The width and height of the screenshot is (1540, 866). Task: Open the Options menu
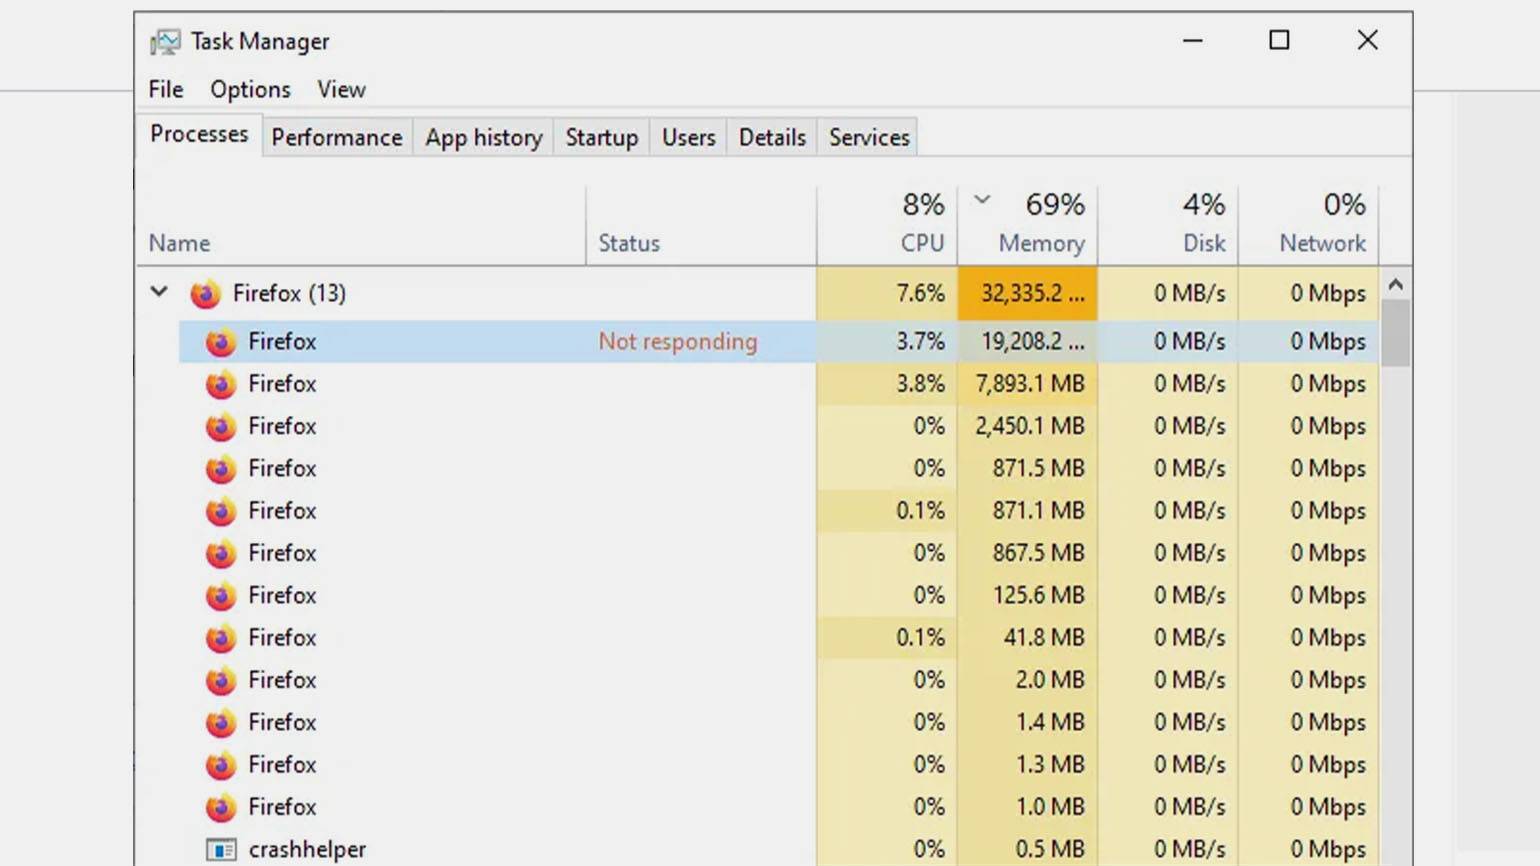250,89
